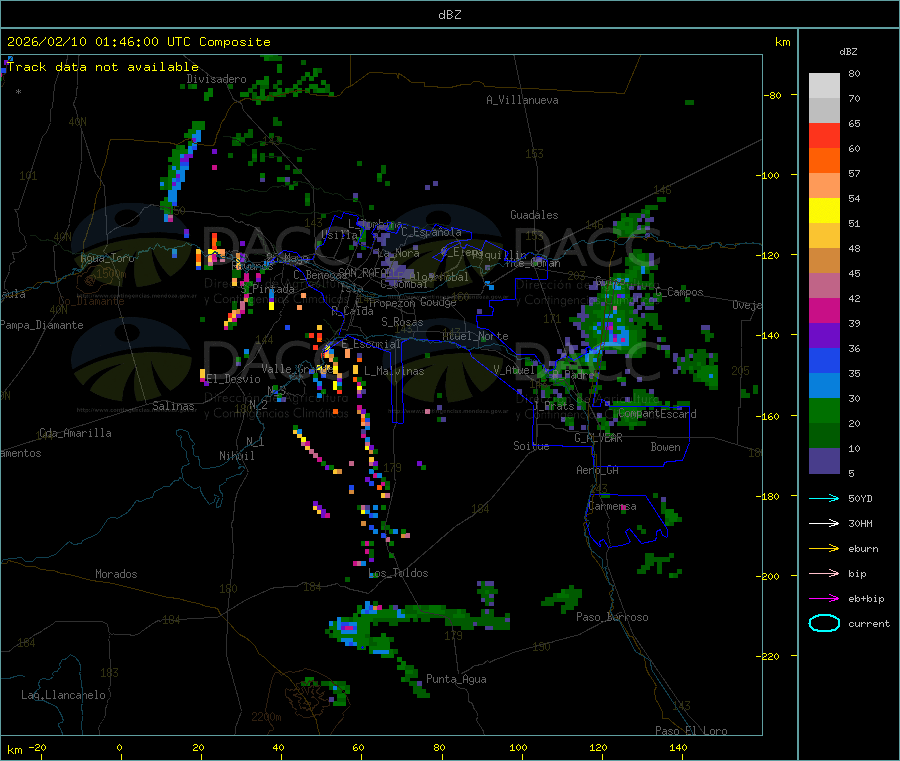Image resolution: width=900 pixels, height=761 pixels.
Task: Click the yellow eburn arrow in legend
Action: coord(824,548)
